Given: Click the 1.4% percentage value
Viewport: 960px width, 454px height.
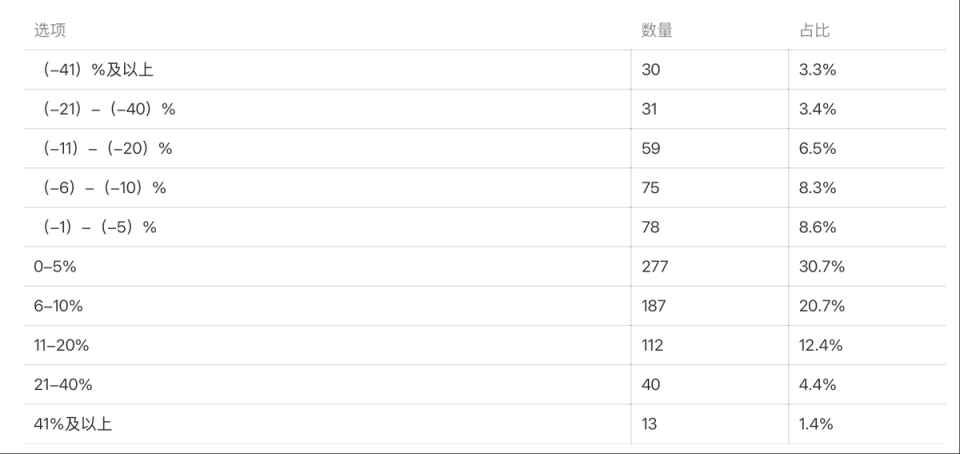Looking at the screenshot, I should (816, 424).
